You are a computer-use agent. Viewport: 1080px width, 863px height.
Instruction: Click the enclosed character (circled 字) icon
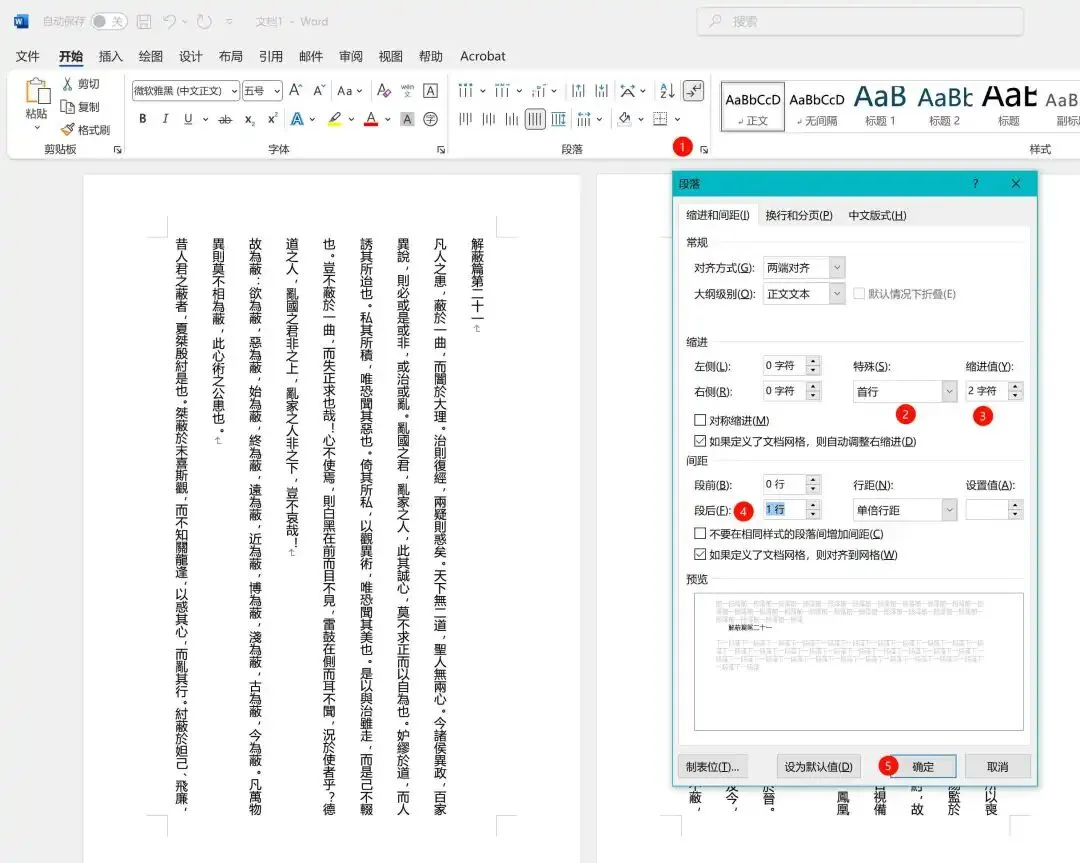click(x=430, y=119)
